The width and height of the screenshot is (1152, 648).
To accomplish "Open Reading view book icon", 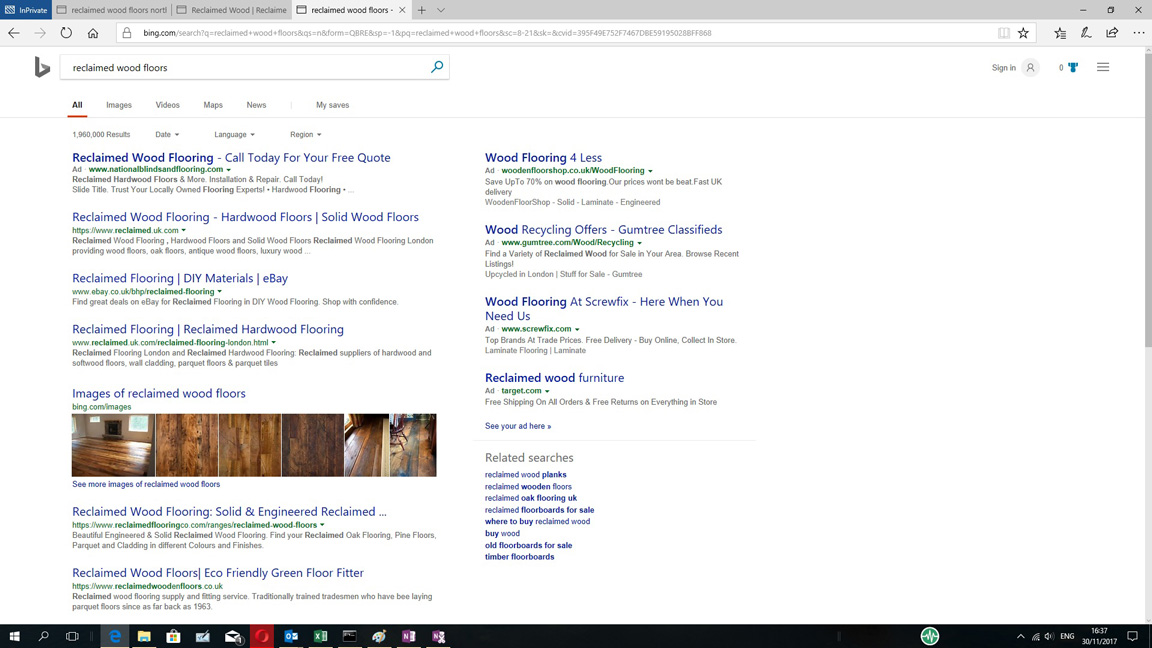I will [x=1003, y=33].
